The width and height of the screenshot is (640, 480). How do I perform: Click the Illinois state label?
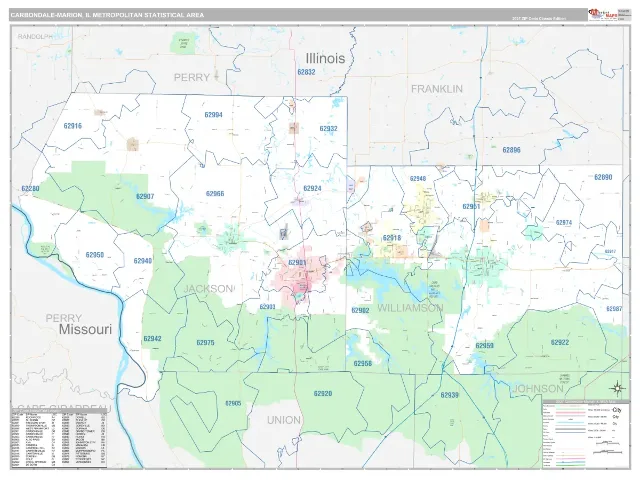pyautogui.click(x=325, y=58)
